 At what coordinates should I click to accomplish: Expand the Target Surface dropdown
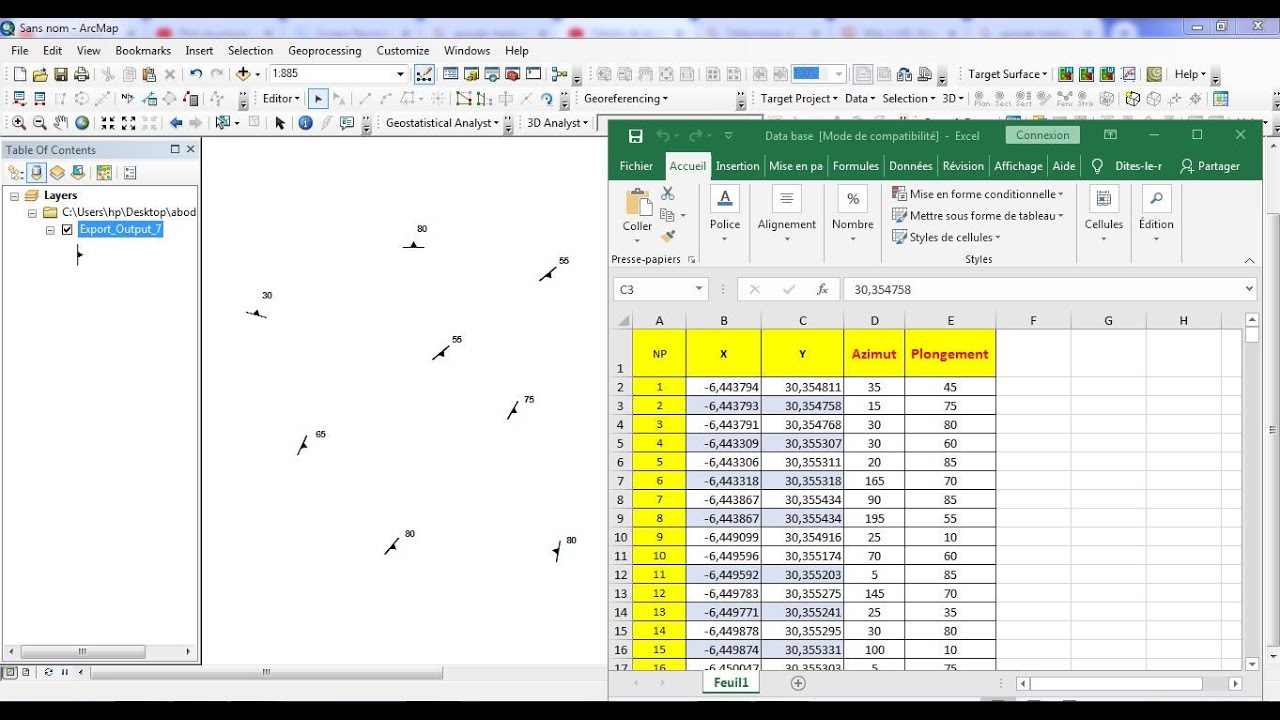[1008, 74]
